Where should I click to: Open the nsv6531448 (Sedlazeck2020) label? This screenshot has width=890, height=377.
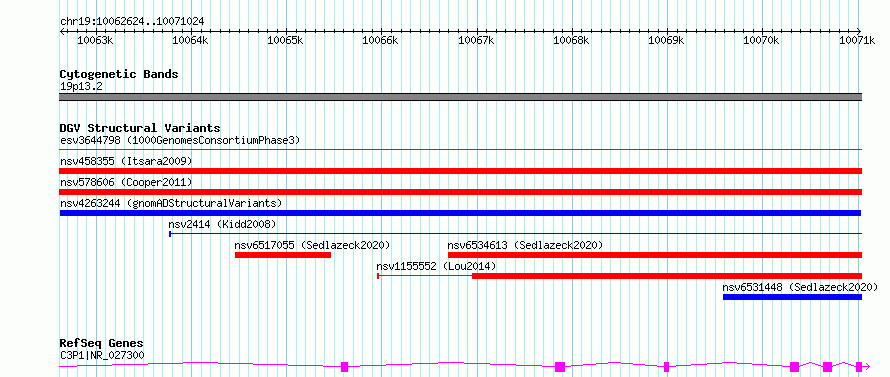click(x=800, y=287)
